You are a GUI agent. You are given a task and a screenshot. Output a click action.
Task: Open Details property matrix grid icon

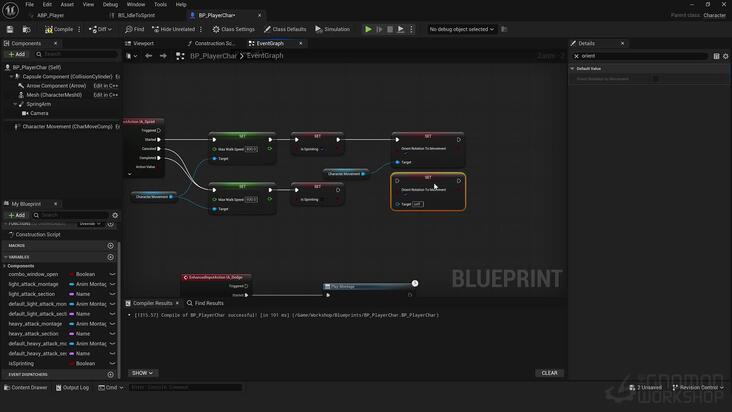[716, 56]
